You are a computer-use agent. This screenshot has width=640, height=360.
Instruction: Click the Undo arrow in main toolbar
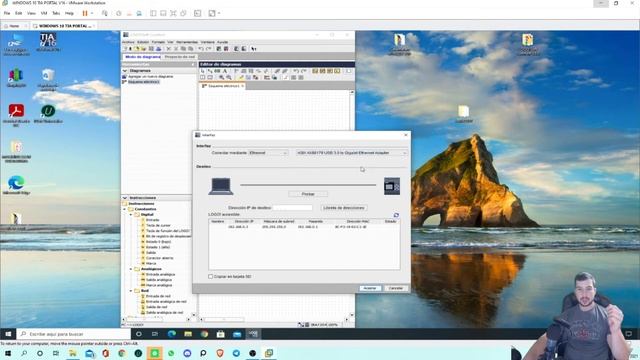[201, 49]
